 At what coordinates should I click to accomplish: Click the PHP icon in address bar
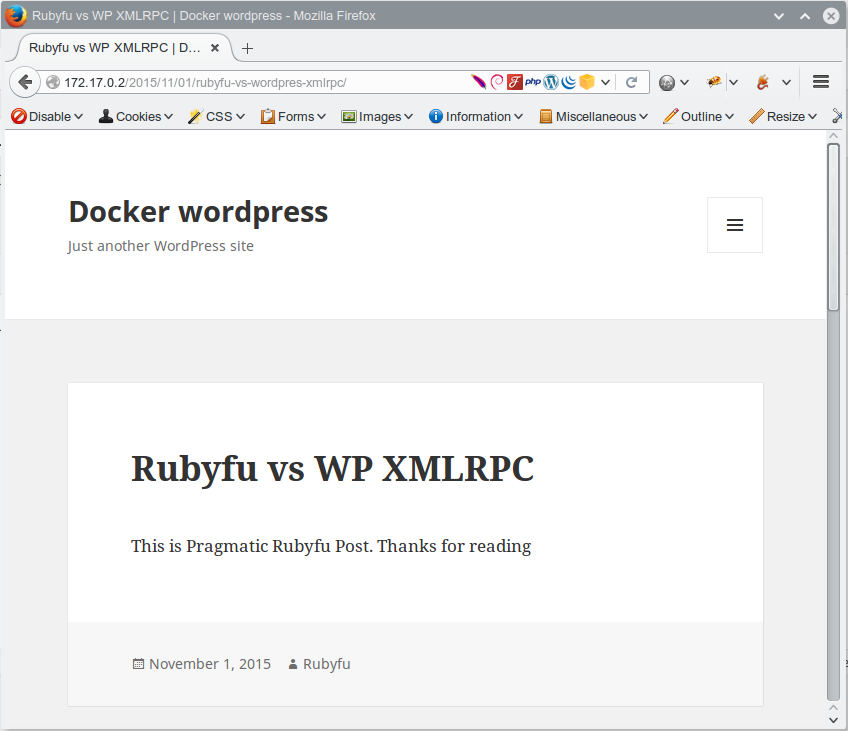click(x=533, y=82)
